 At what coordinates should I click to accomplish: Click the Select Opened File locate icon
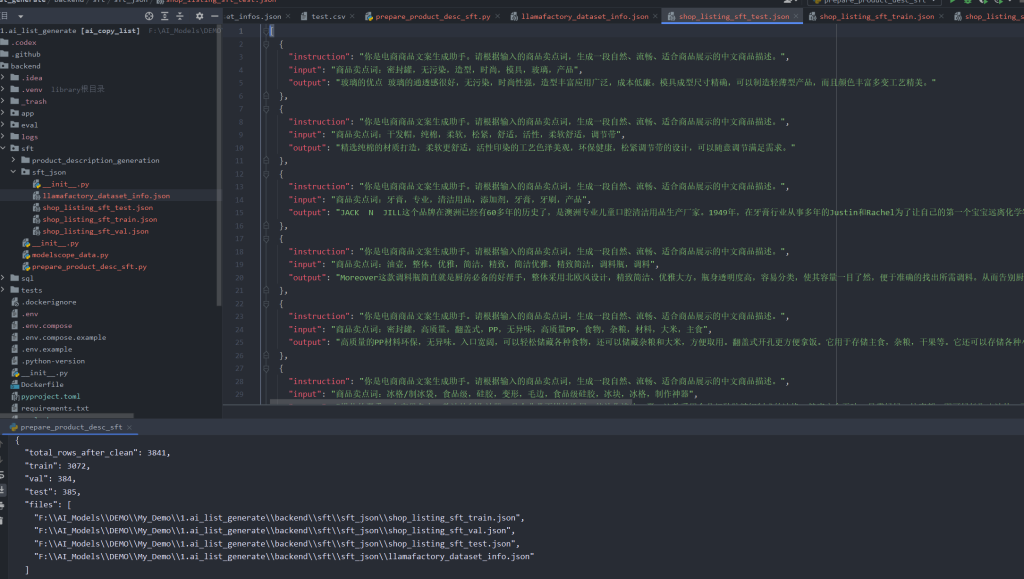[x=150, y=17]
